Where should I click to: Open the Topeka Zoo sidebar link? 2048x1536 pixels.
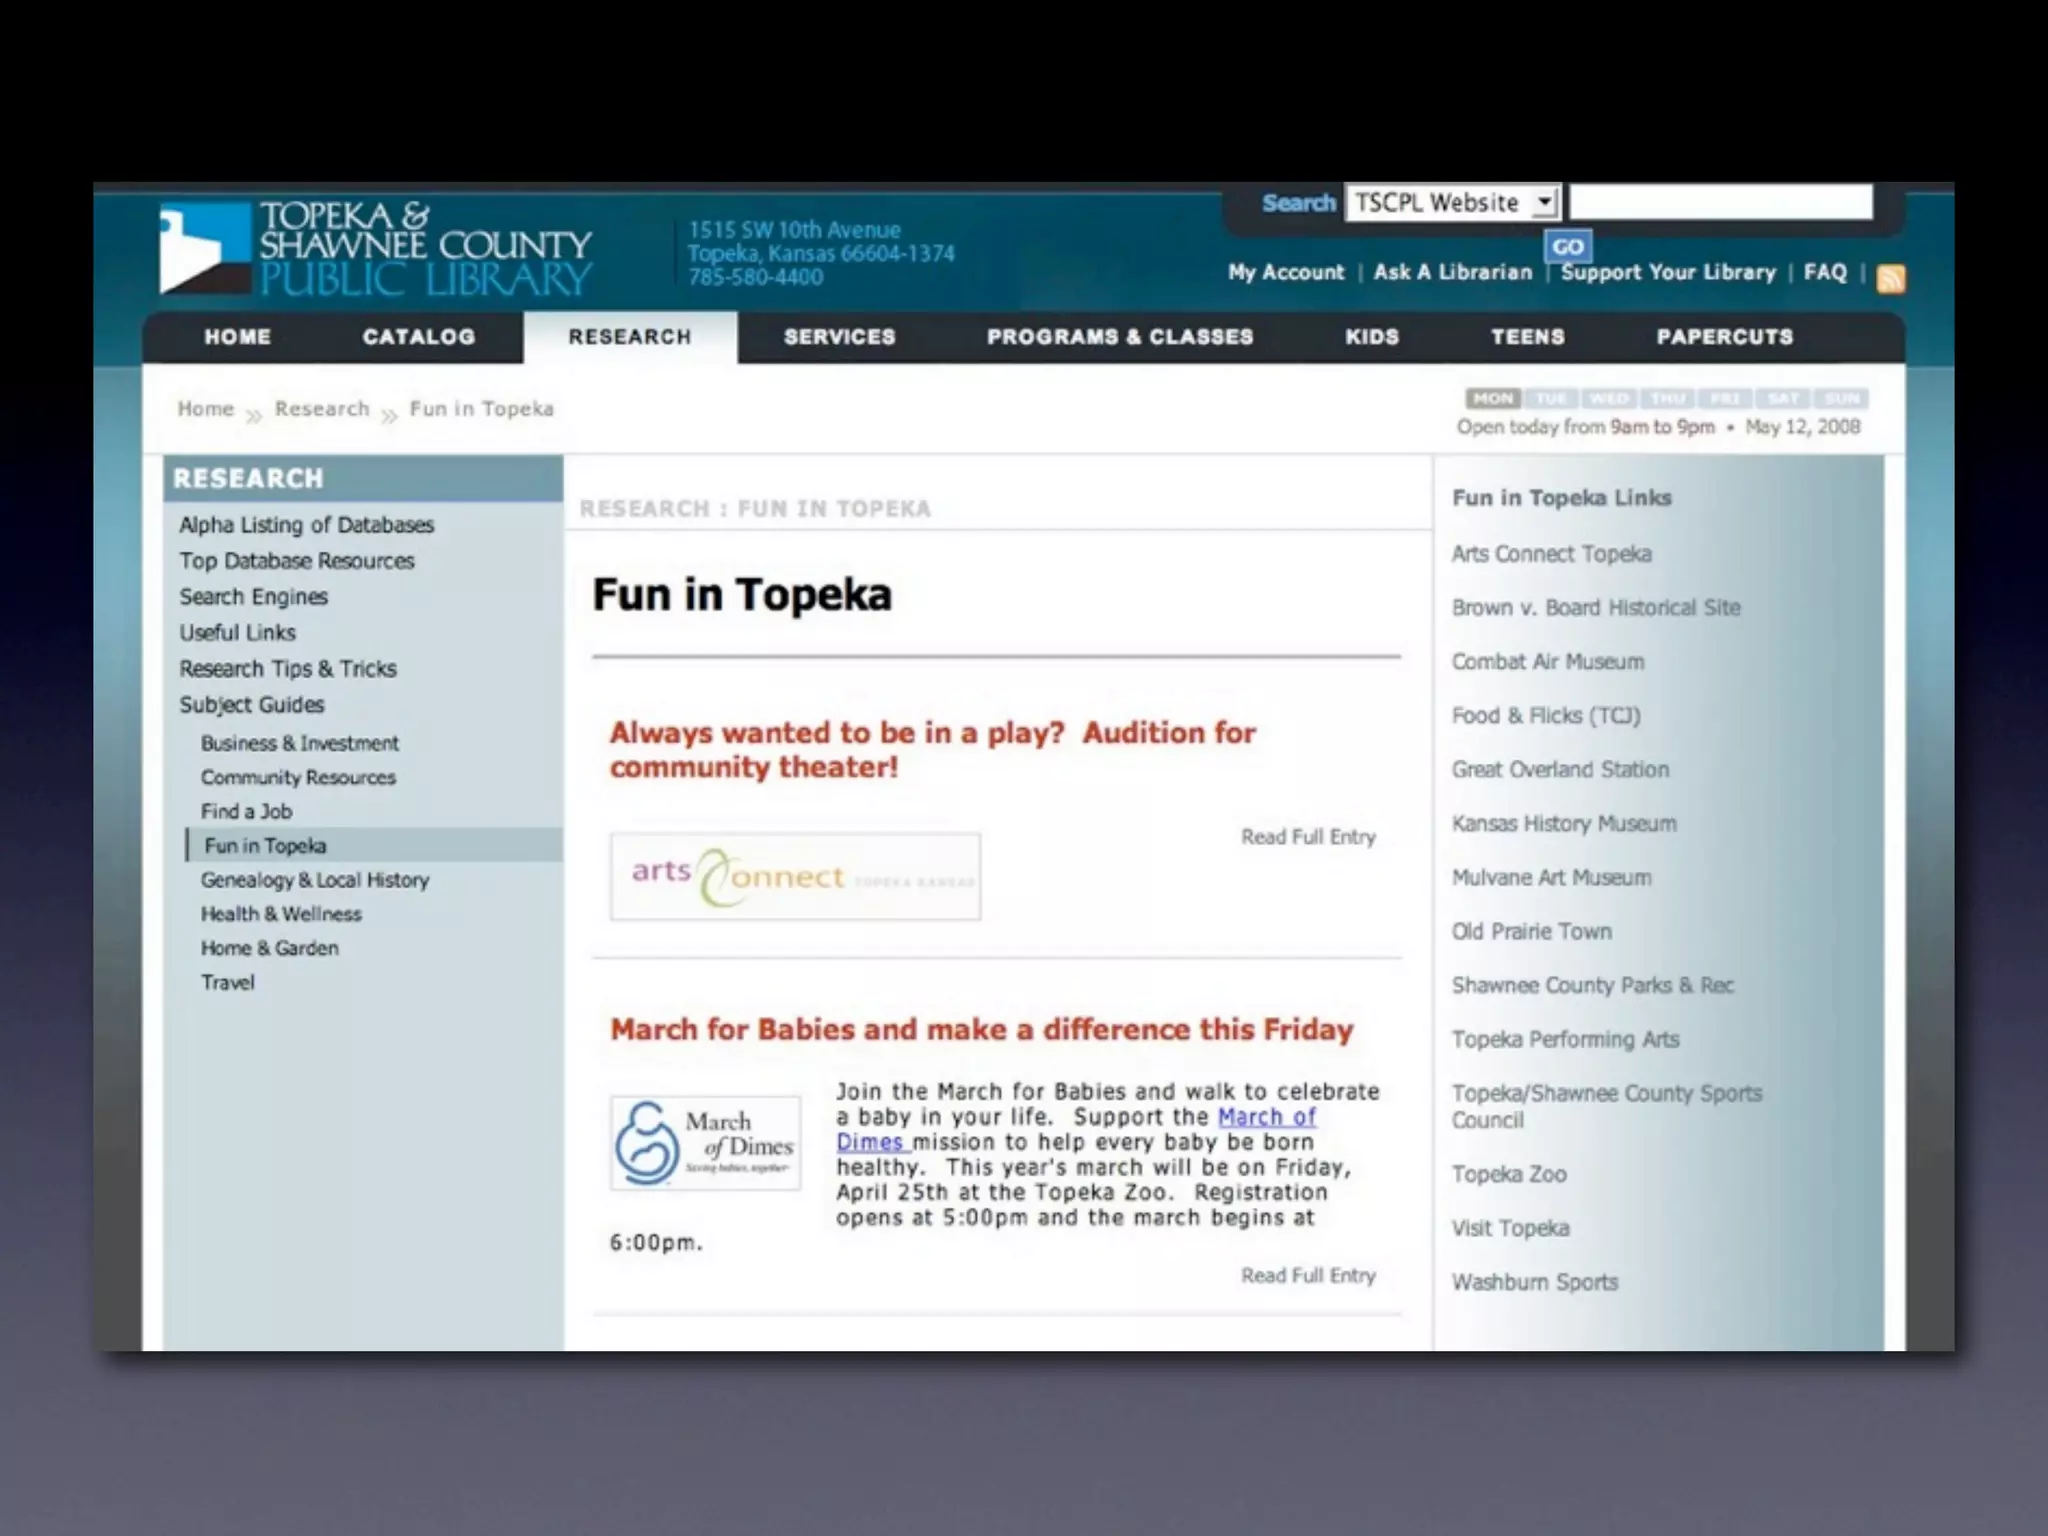coord(1509,1175)
